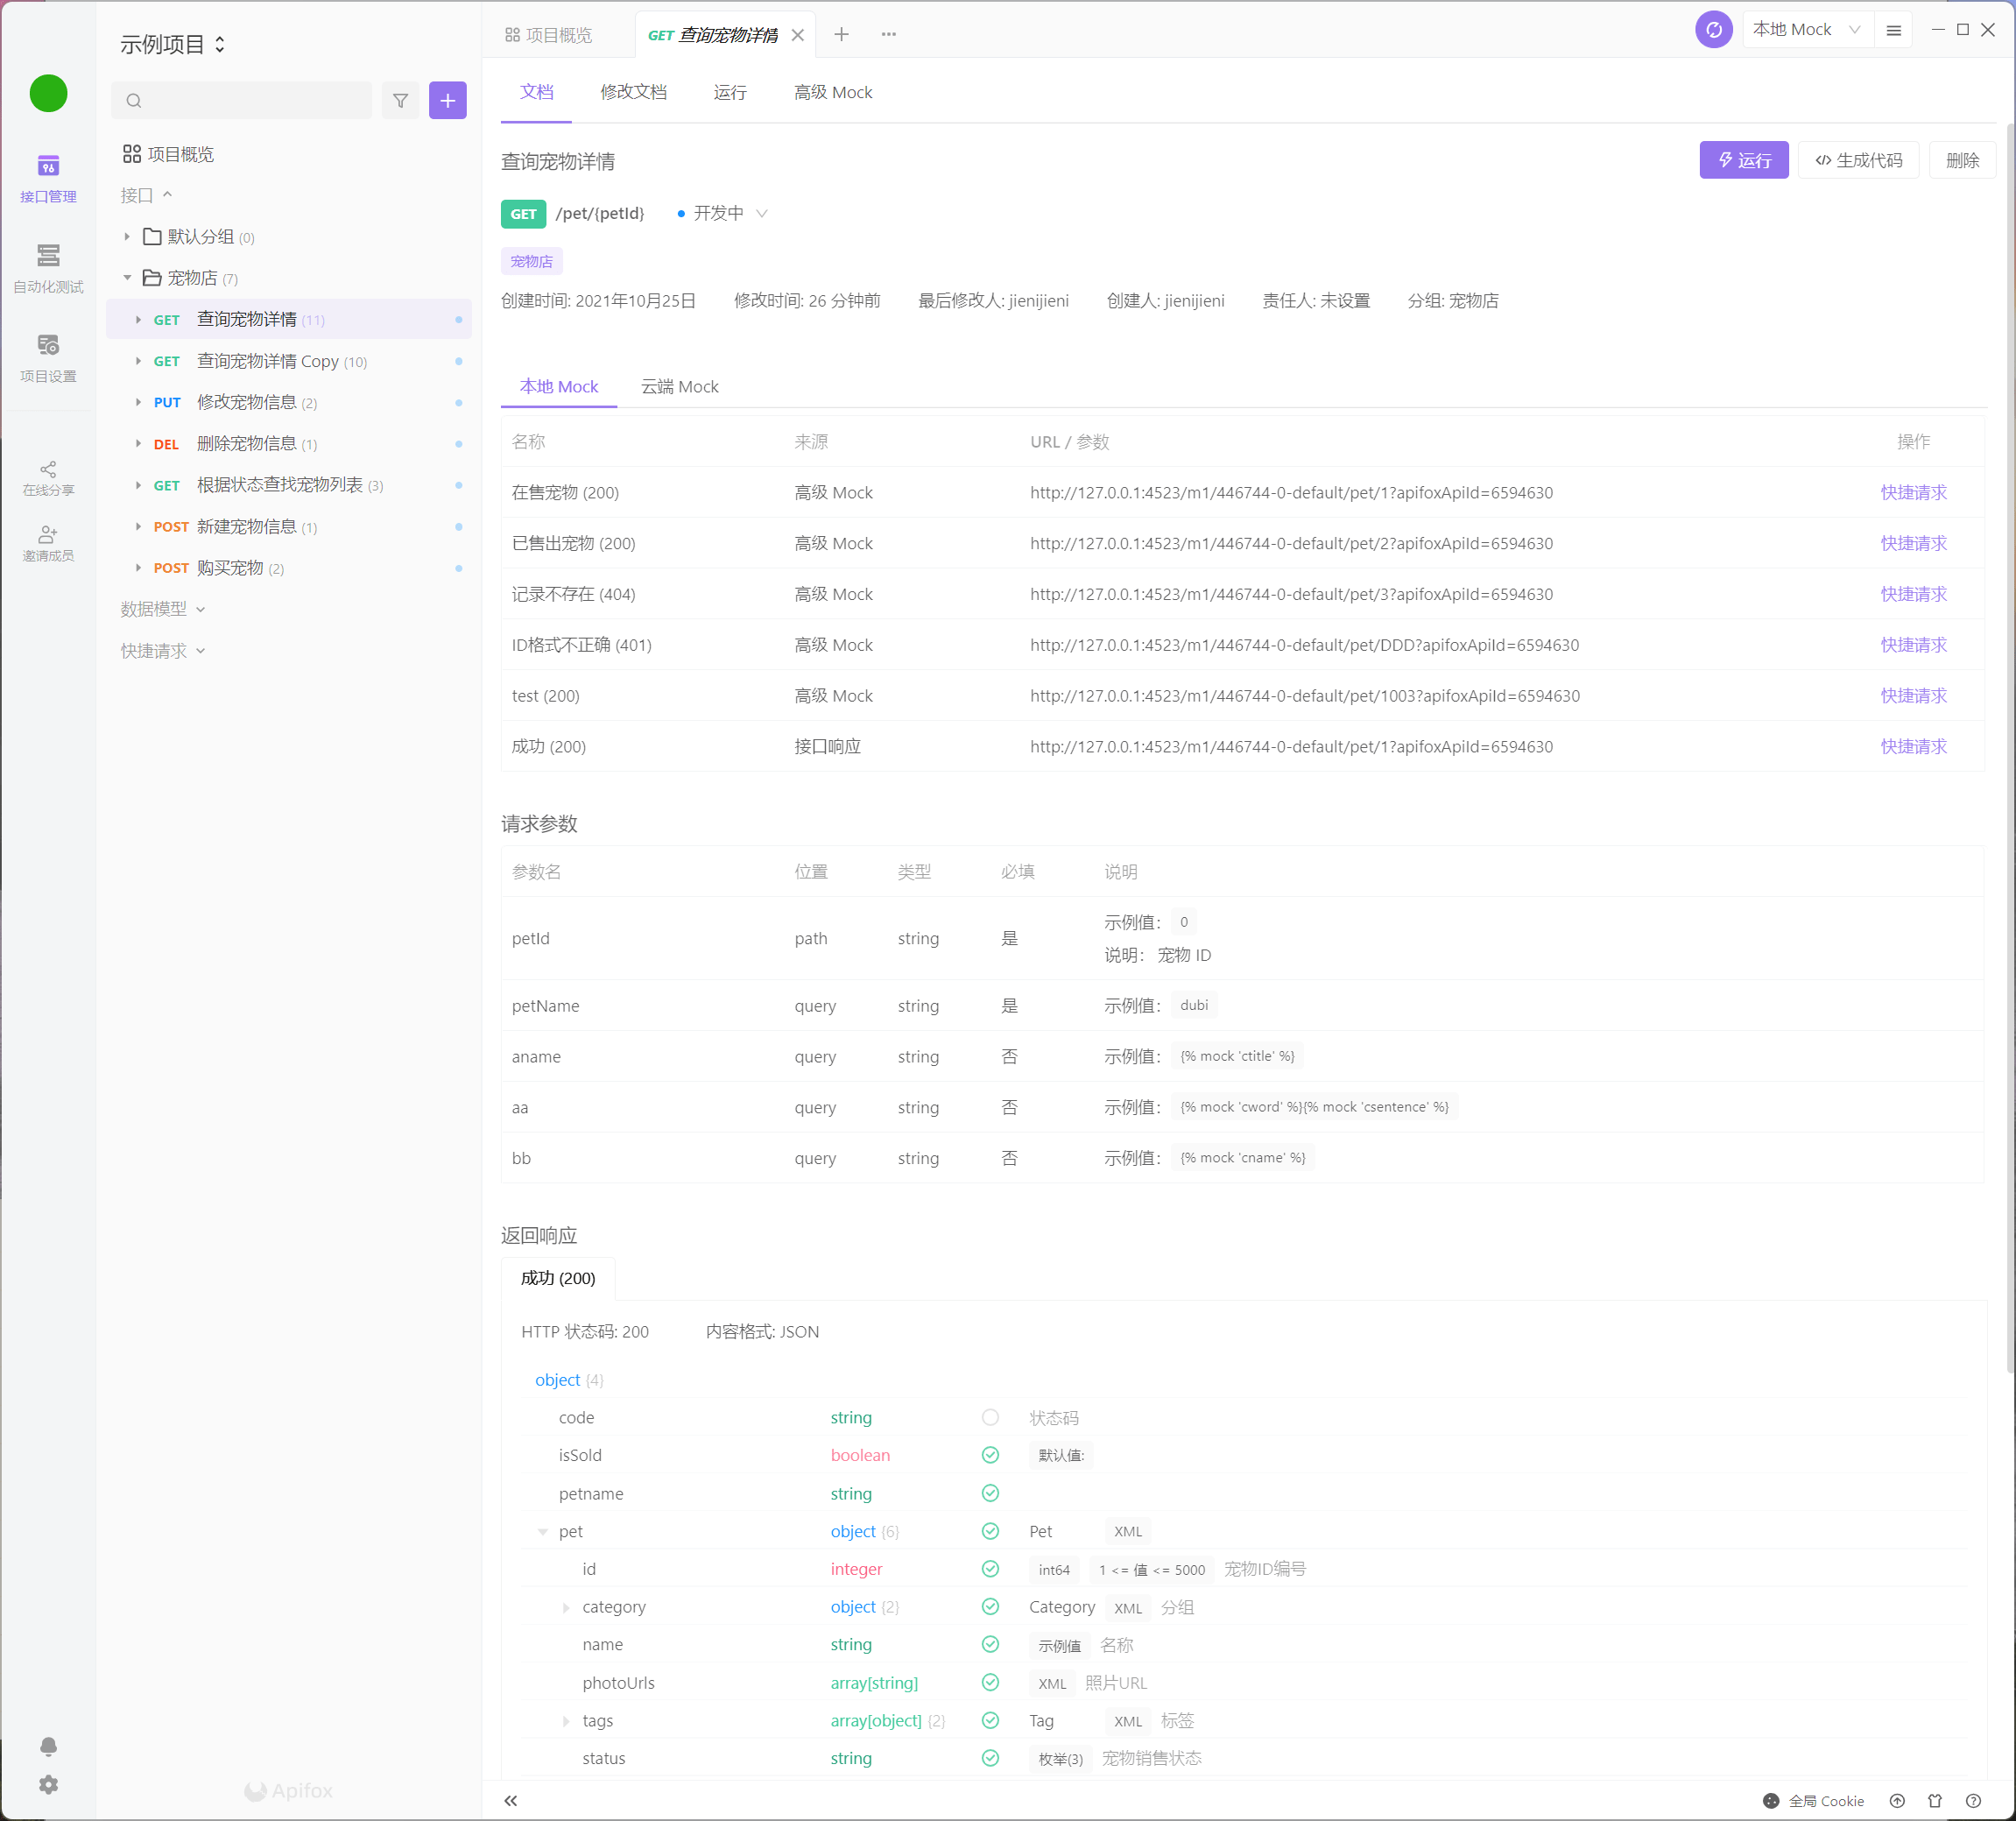The height and width of the screenshot is (1821, 2016).
Task: Open the hamburger menu in the top right
Action: coord(1893,29)
